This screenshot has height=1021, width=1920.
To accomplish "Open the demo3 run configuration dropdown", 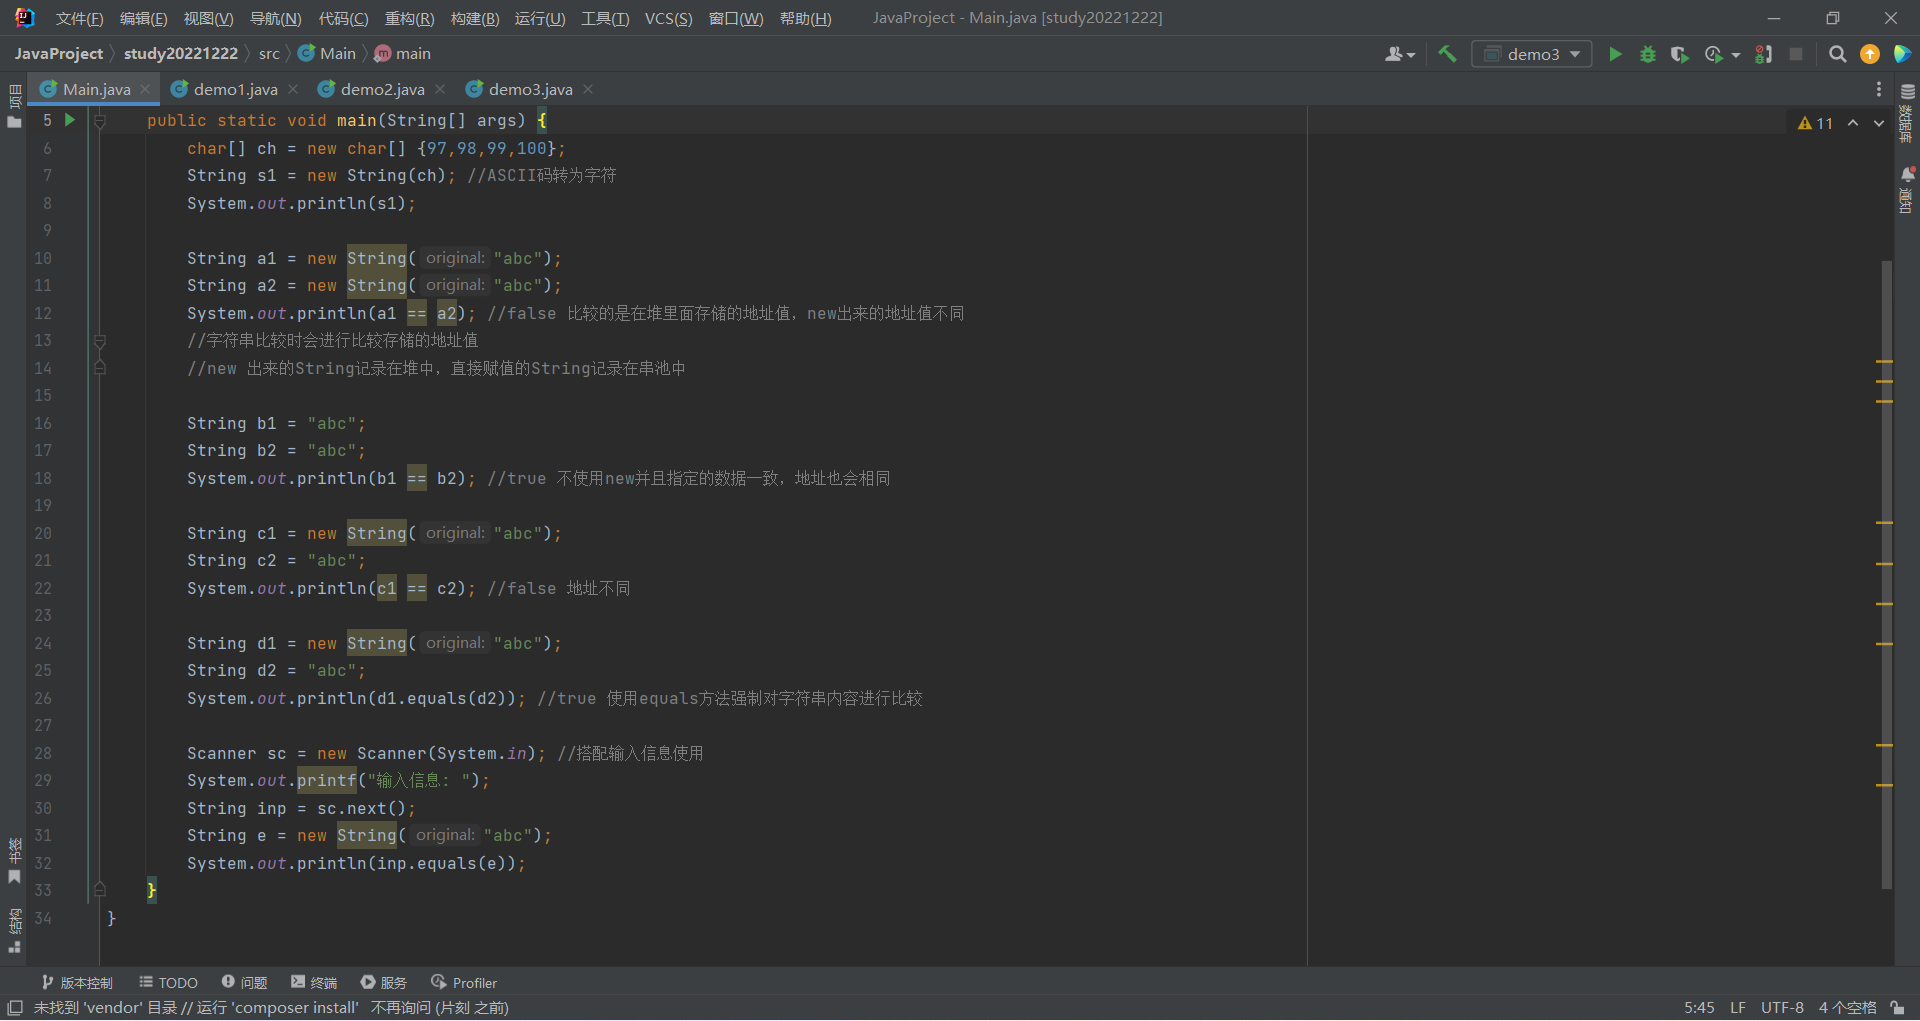I will coord(1532,54).
